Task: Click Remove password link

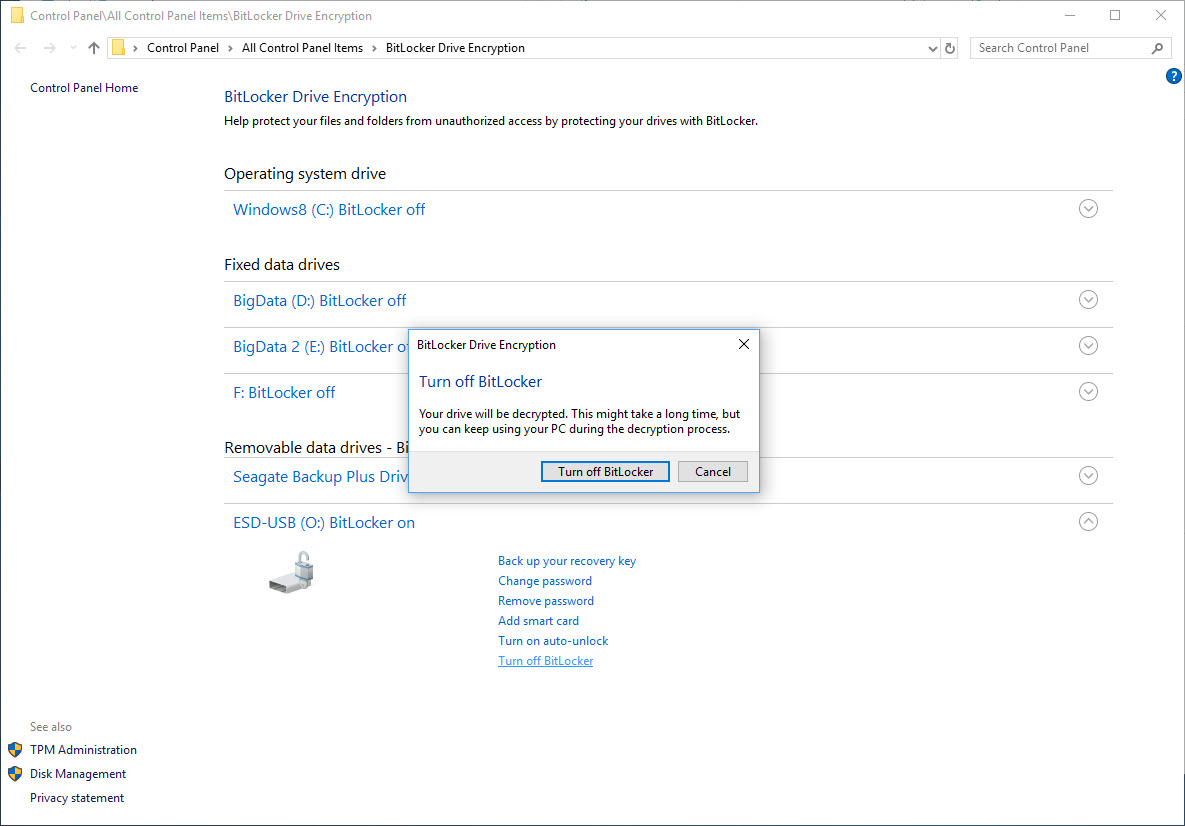Action: (546, 601)
